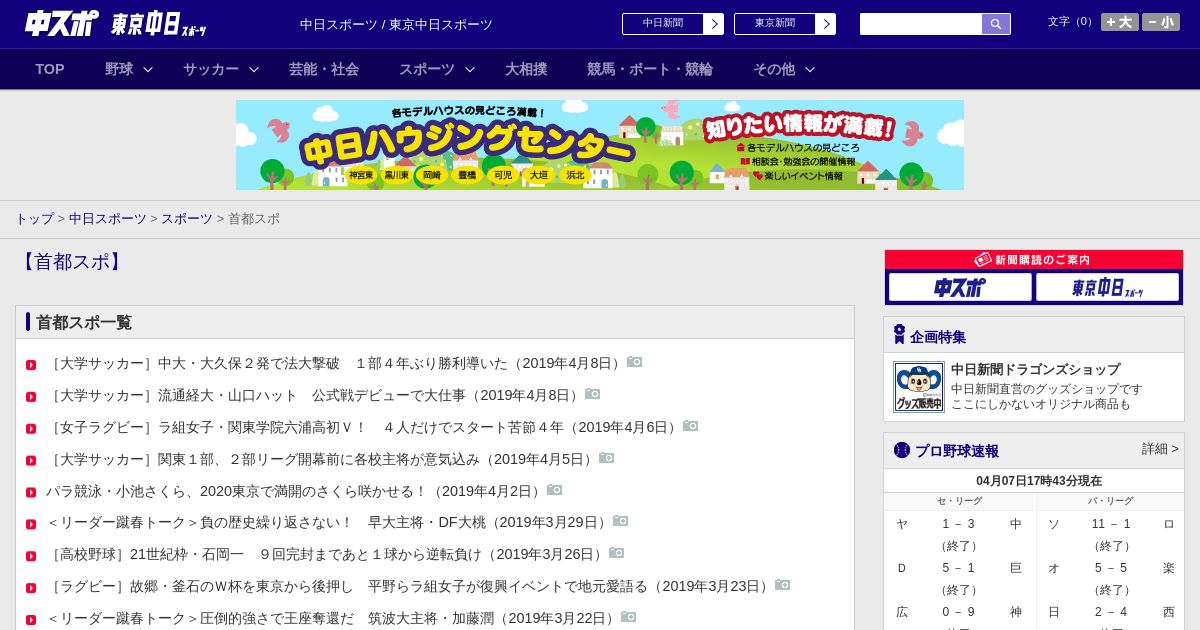The image size is (1200, 630).
Task: Focus the site search input field
Action: [921, 24]
